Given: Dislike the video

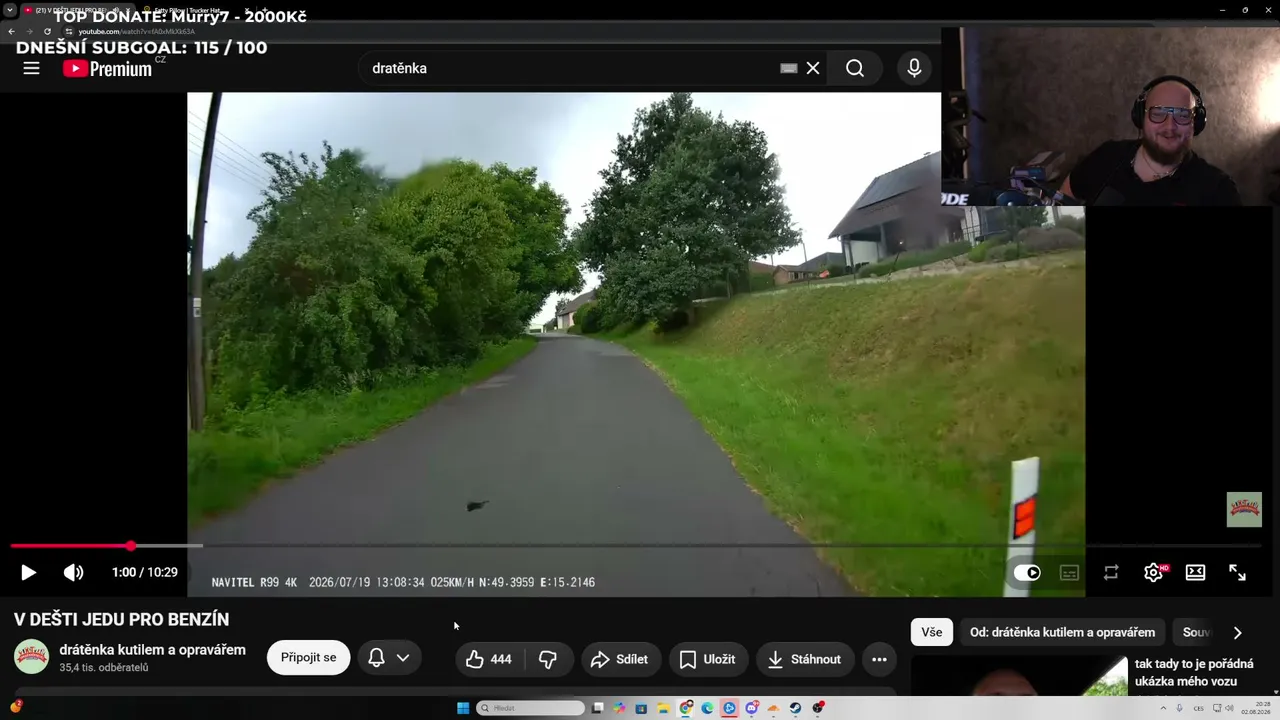Looking at the screenshot, I should point(548,659).
